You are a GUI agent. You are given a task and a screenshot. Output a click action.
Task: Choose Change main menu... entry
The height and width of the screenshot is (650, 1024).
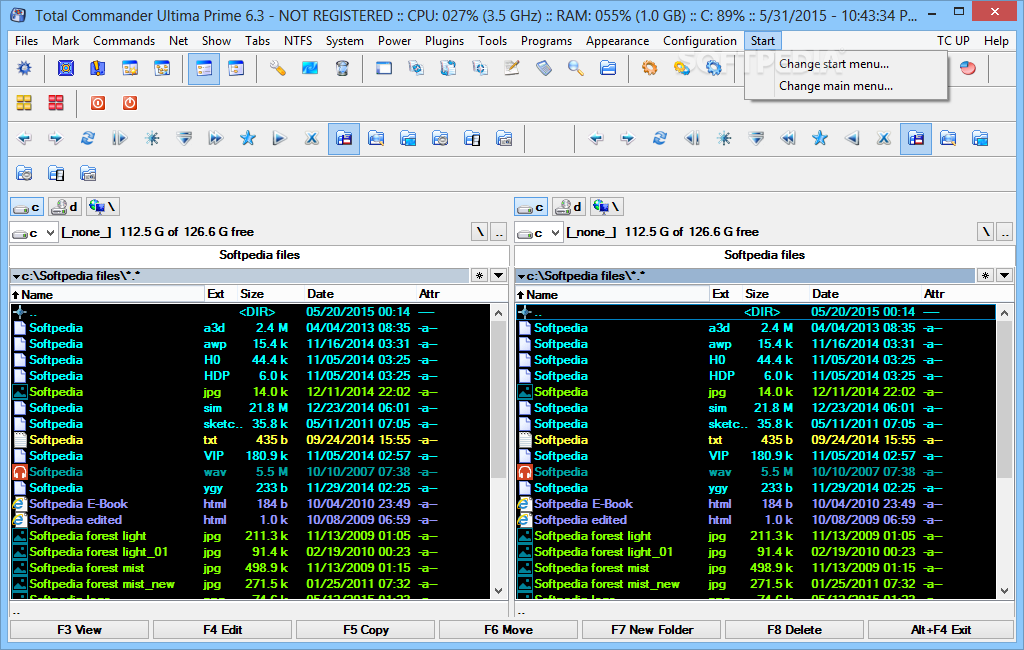(x=836, y=86)
